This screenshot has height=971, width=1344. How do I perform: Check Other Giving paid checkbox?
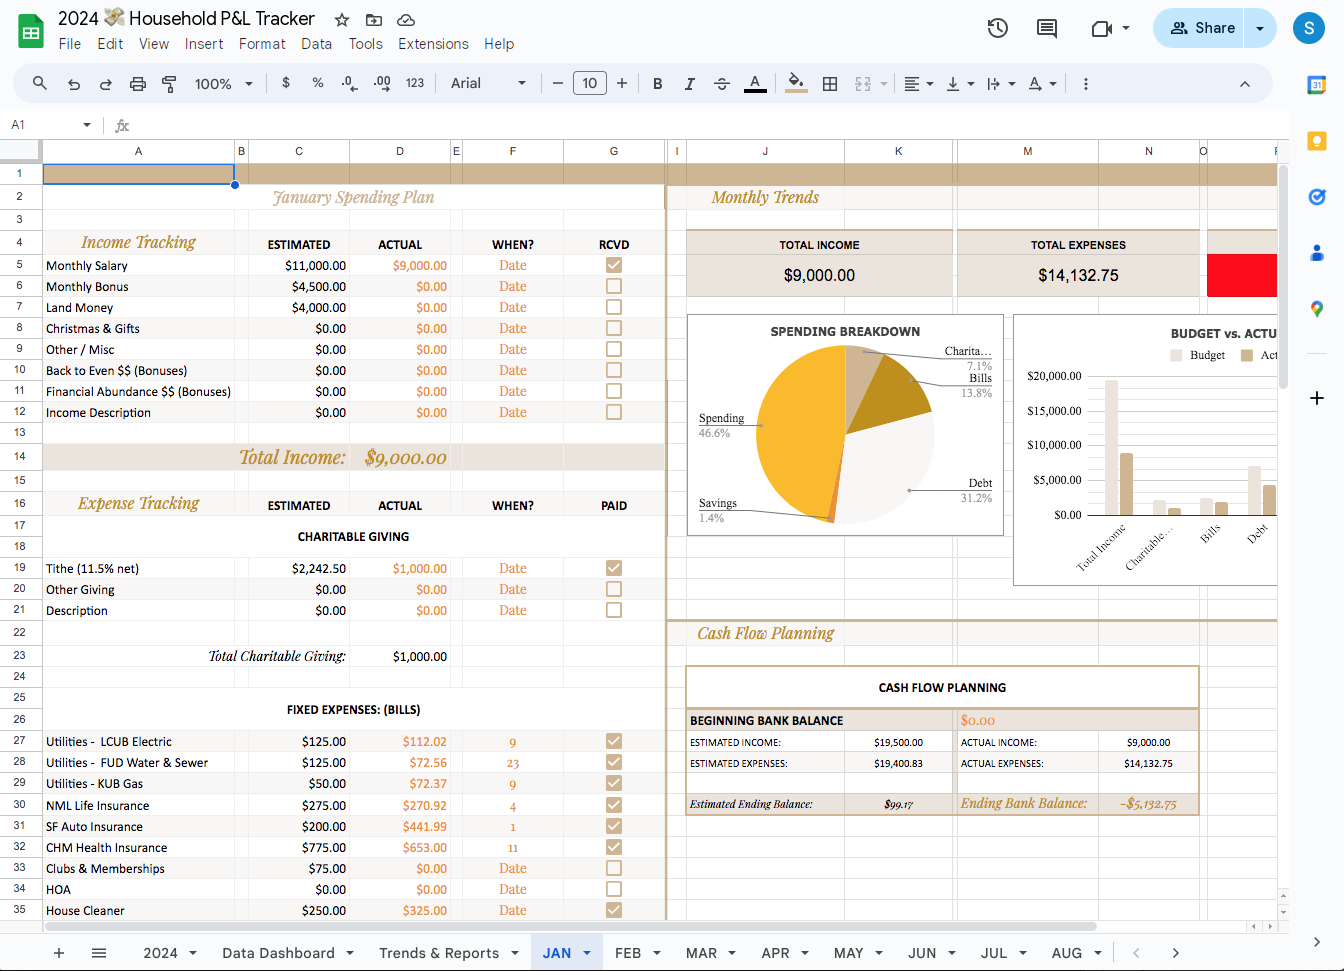click(614, 589)
